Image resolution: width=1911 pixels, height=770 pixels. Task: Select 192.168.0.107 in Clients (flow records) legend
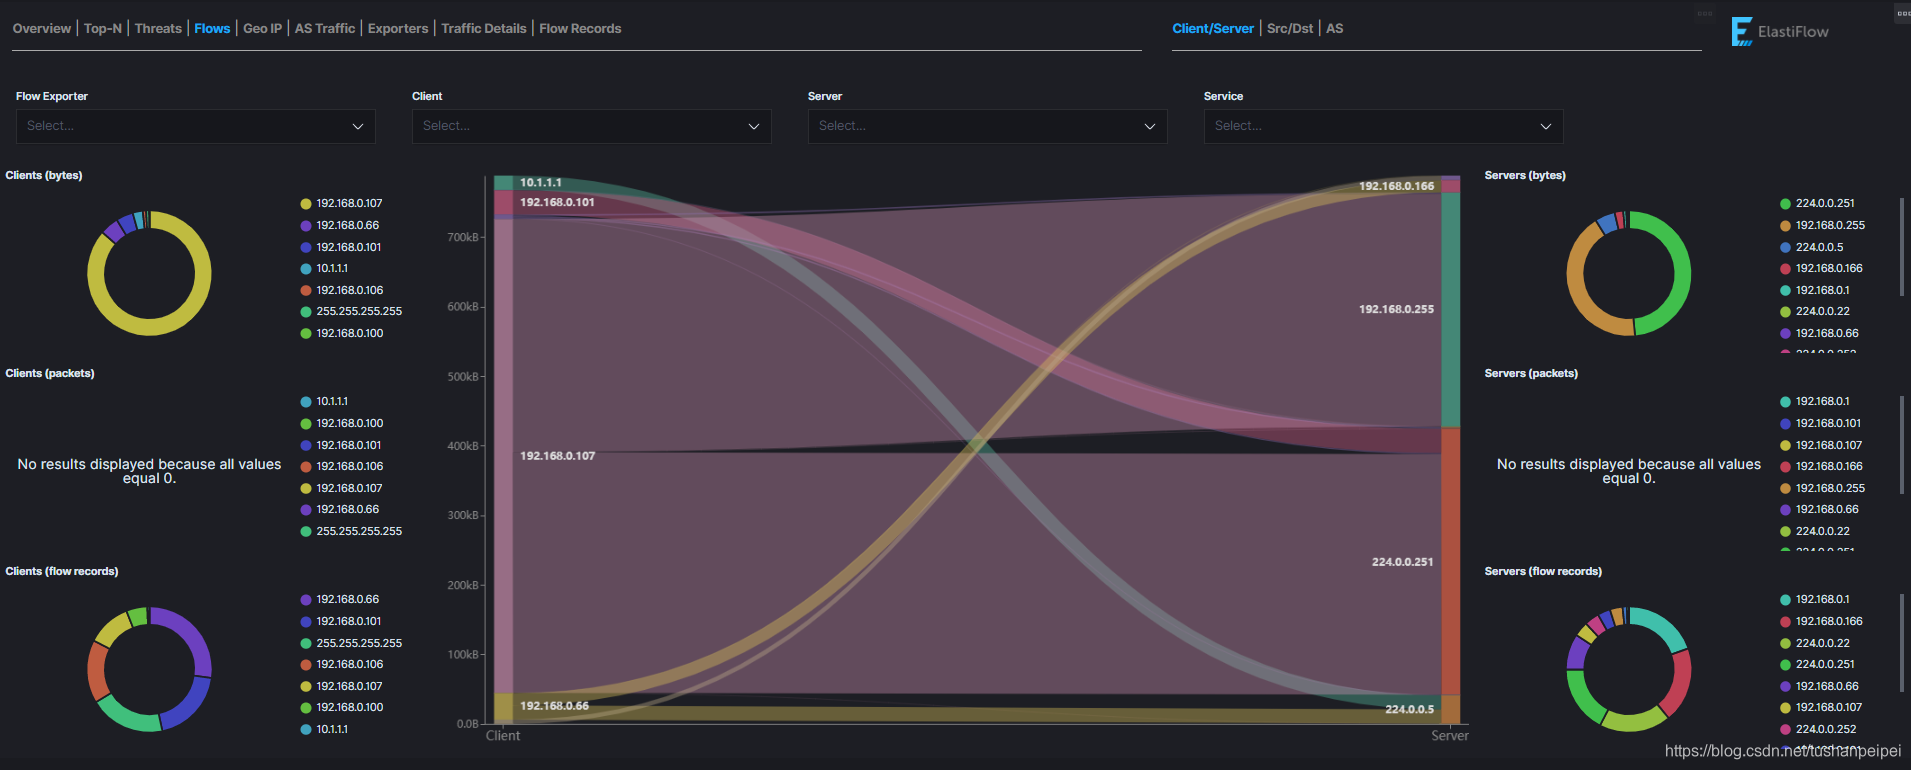coord(342,687)
